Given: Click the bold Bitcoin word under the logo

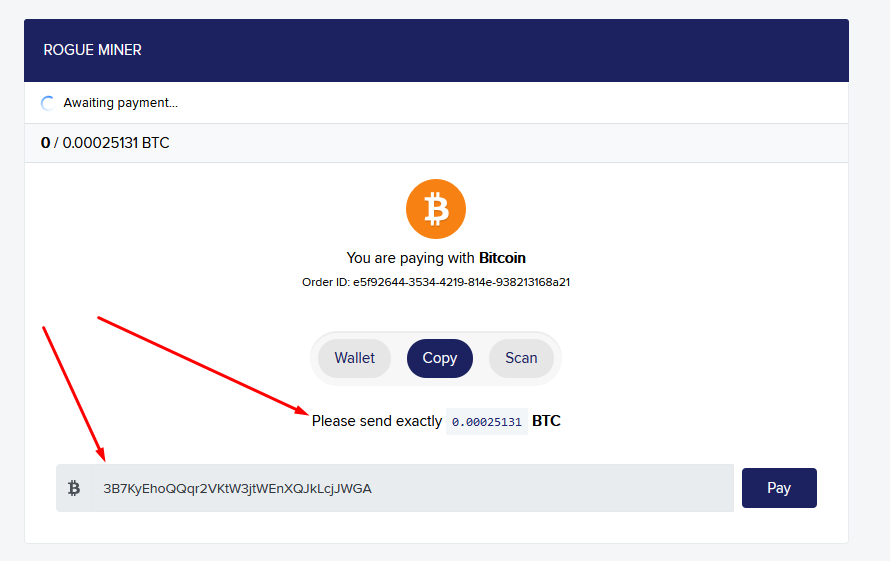Looking at the screenshot, I should 502,258.
